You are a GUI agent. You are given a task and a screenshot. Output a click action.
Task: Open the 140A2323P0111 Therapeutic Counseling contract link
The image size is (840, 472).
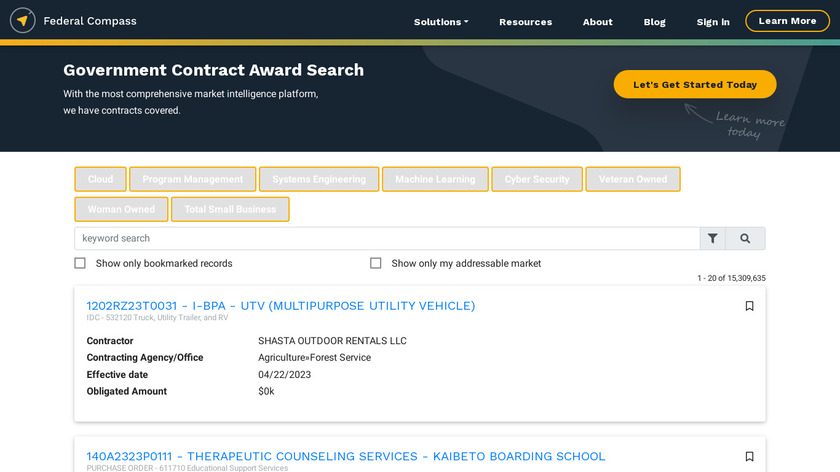[346, 456]
